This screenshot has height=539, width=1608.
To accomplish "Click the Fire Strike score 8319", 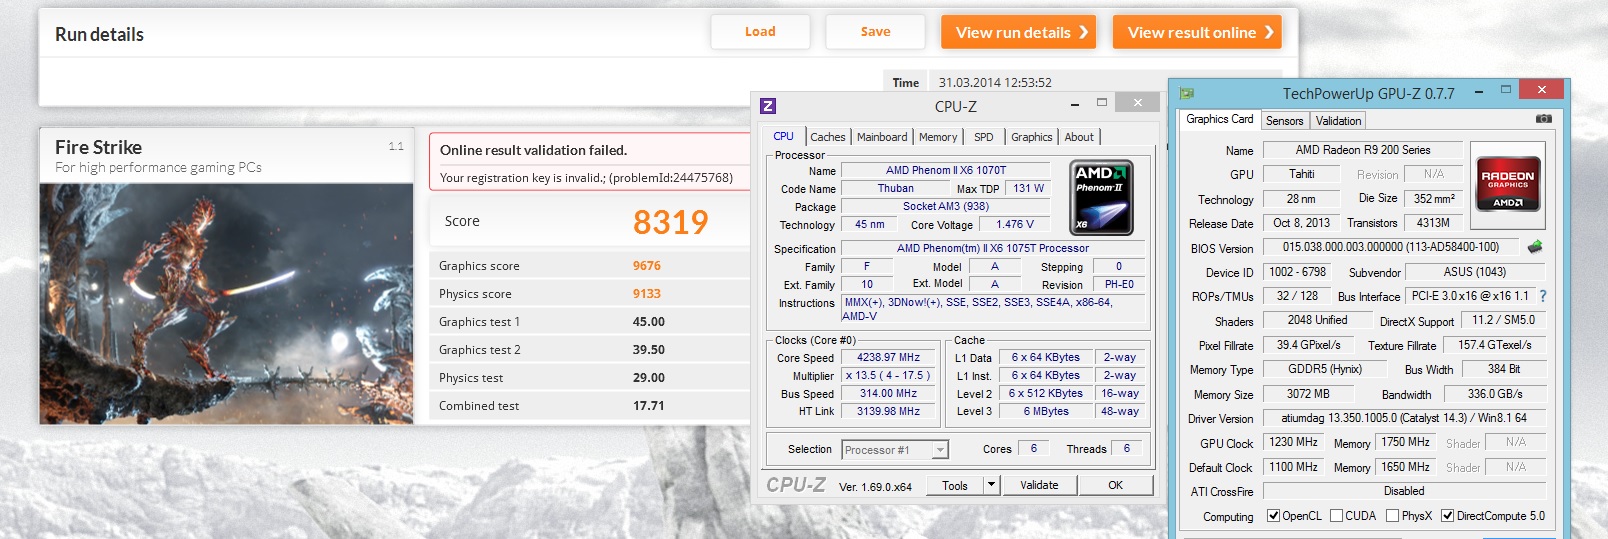I will click(x=670, y=222).
